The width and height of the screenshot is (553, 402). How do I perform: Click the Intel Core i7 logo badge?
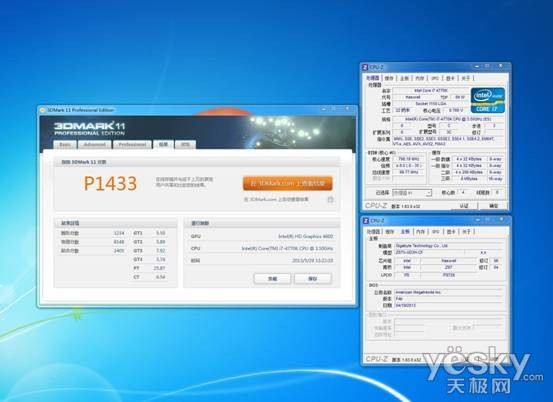pos(488,100)
